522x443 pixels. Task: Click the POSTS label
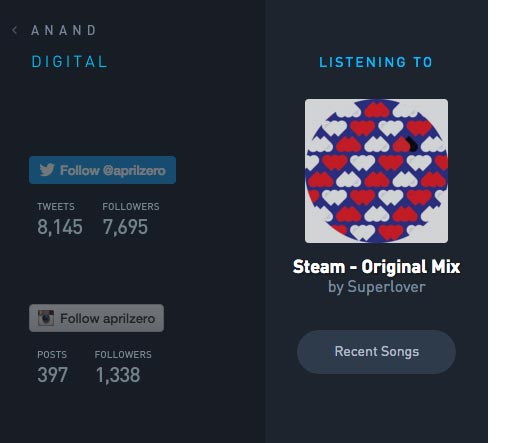52,355
